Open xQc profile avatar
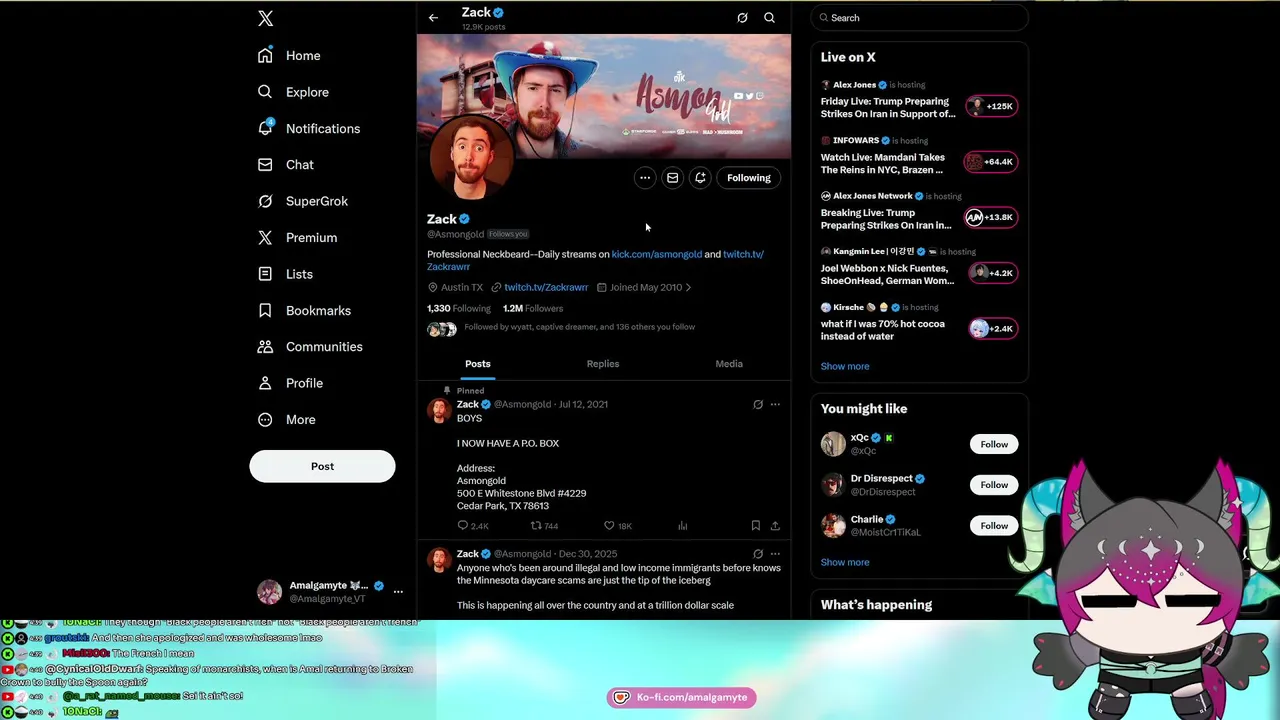The width and height of the screenshot is (1280, 720). 833,444
